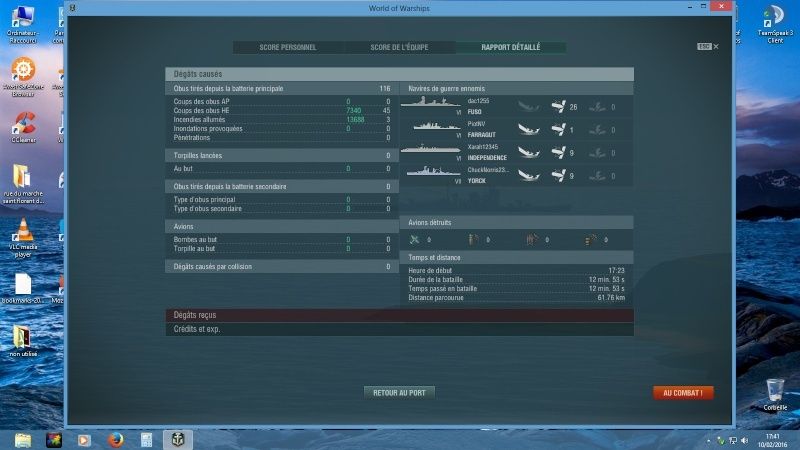
Task: Click first destroyed aircraft type icon
Action: pyautogui.click(x=415, y=239)
